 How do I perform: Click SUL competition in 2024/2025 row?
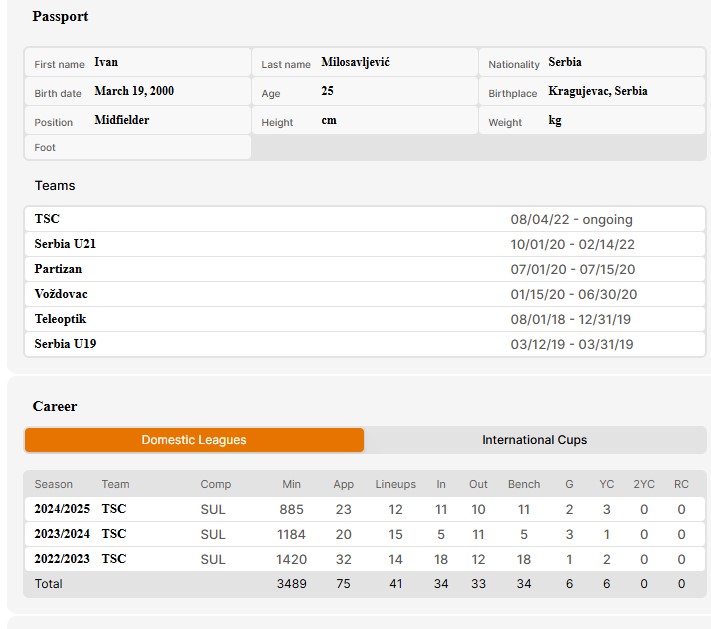[x=213, y=510]
